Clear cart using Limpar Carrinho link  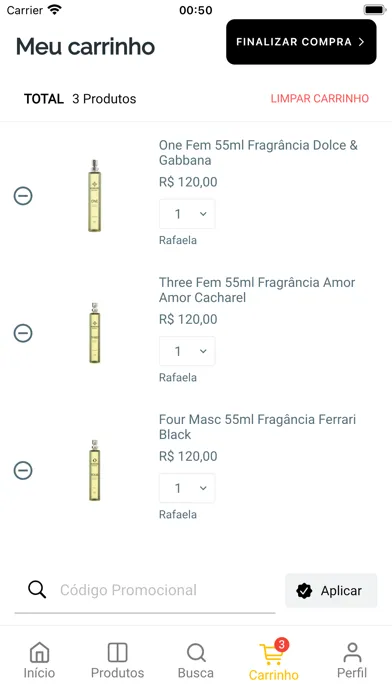[320, 99]
